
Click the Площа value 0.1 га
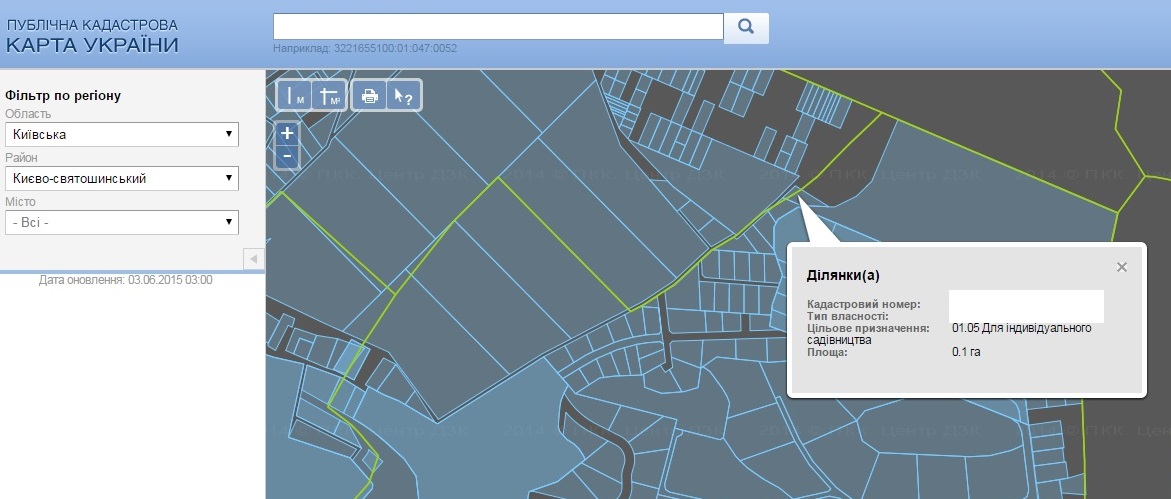click(966, 351)
